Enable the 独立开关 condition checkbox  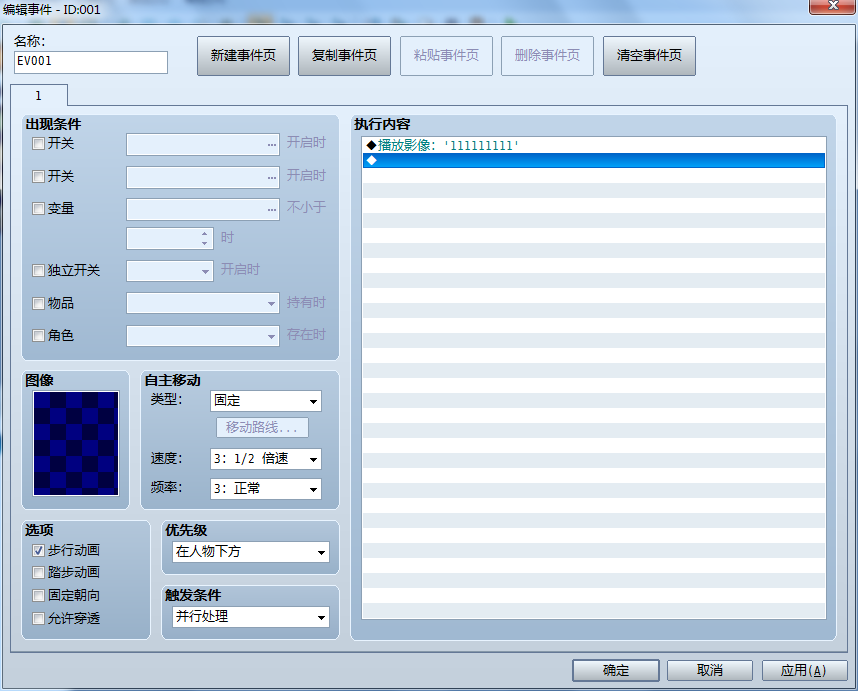point(38,270)
